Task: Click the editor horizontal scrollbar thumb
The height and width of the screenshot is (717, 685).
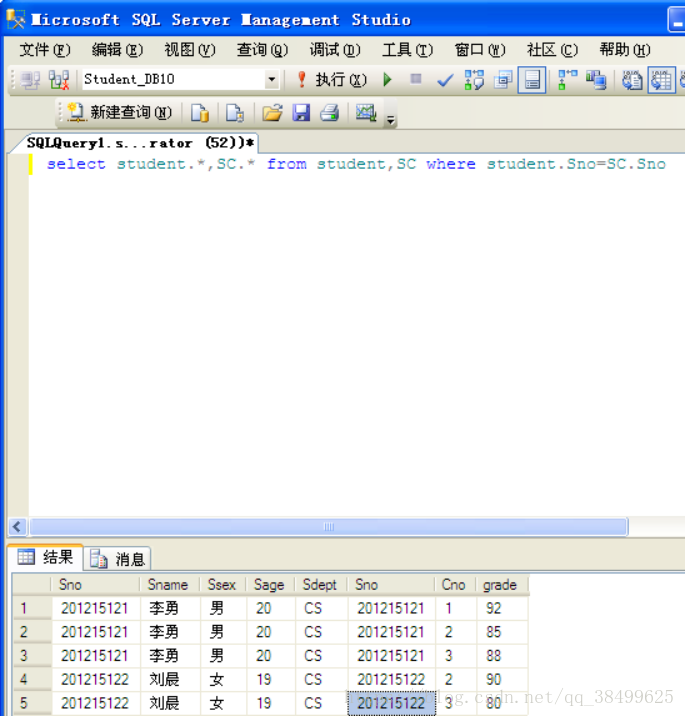Action: (328, 527)
